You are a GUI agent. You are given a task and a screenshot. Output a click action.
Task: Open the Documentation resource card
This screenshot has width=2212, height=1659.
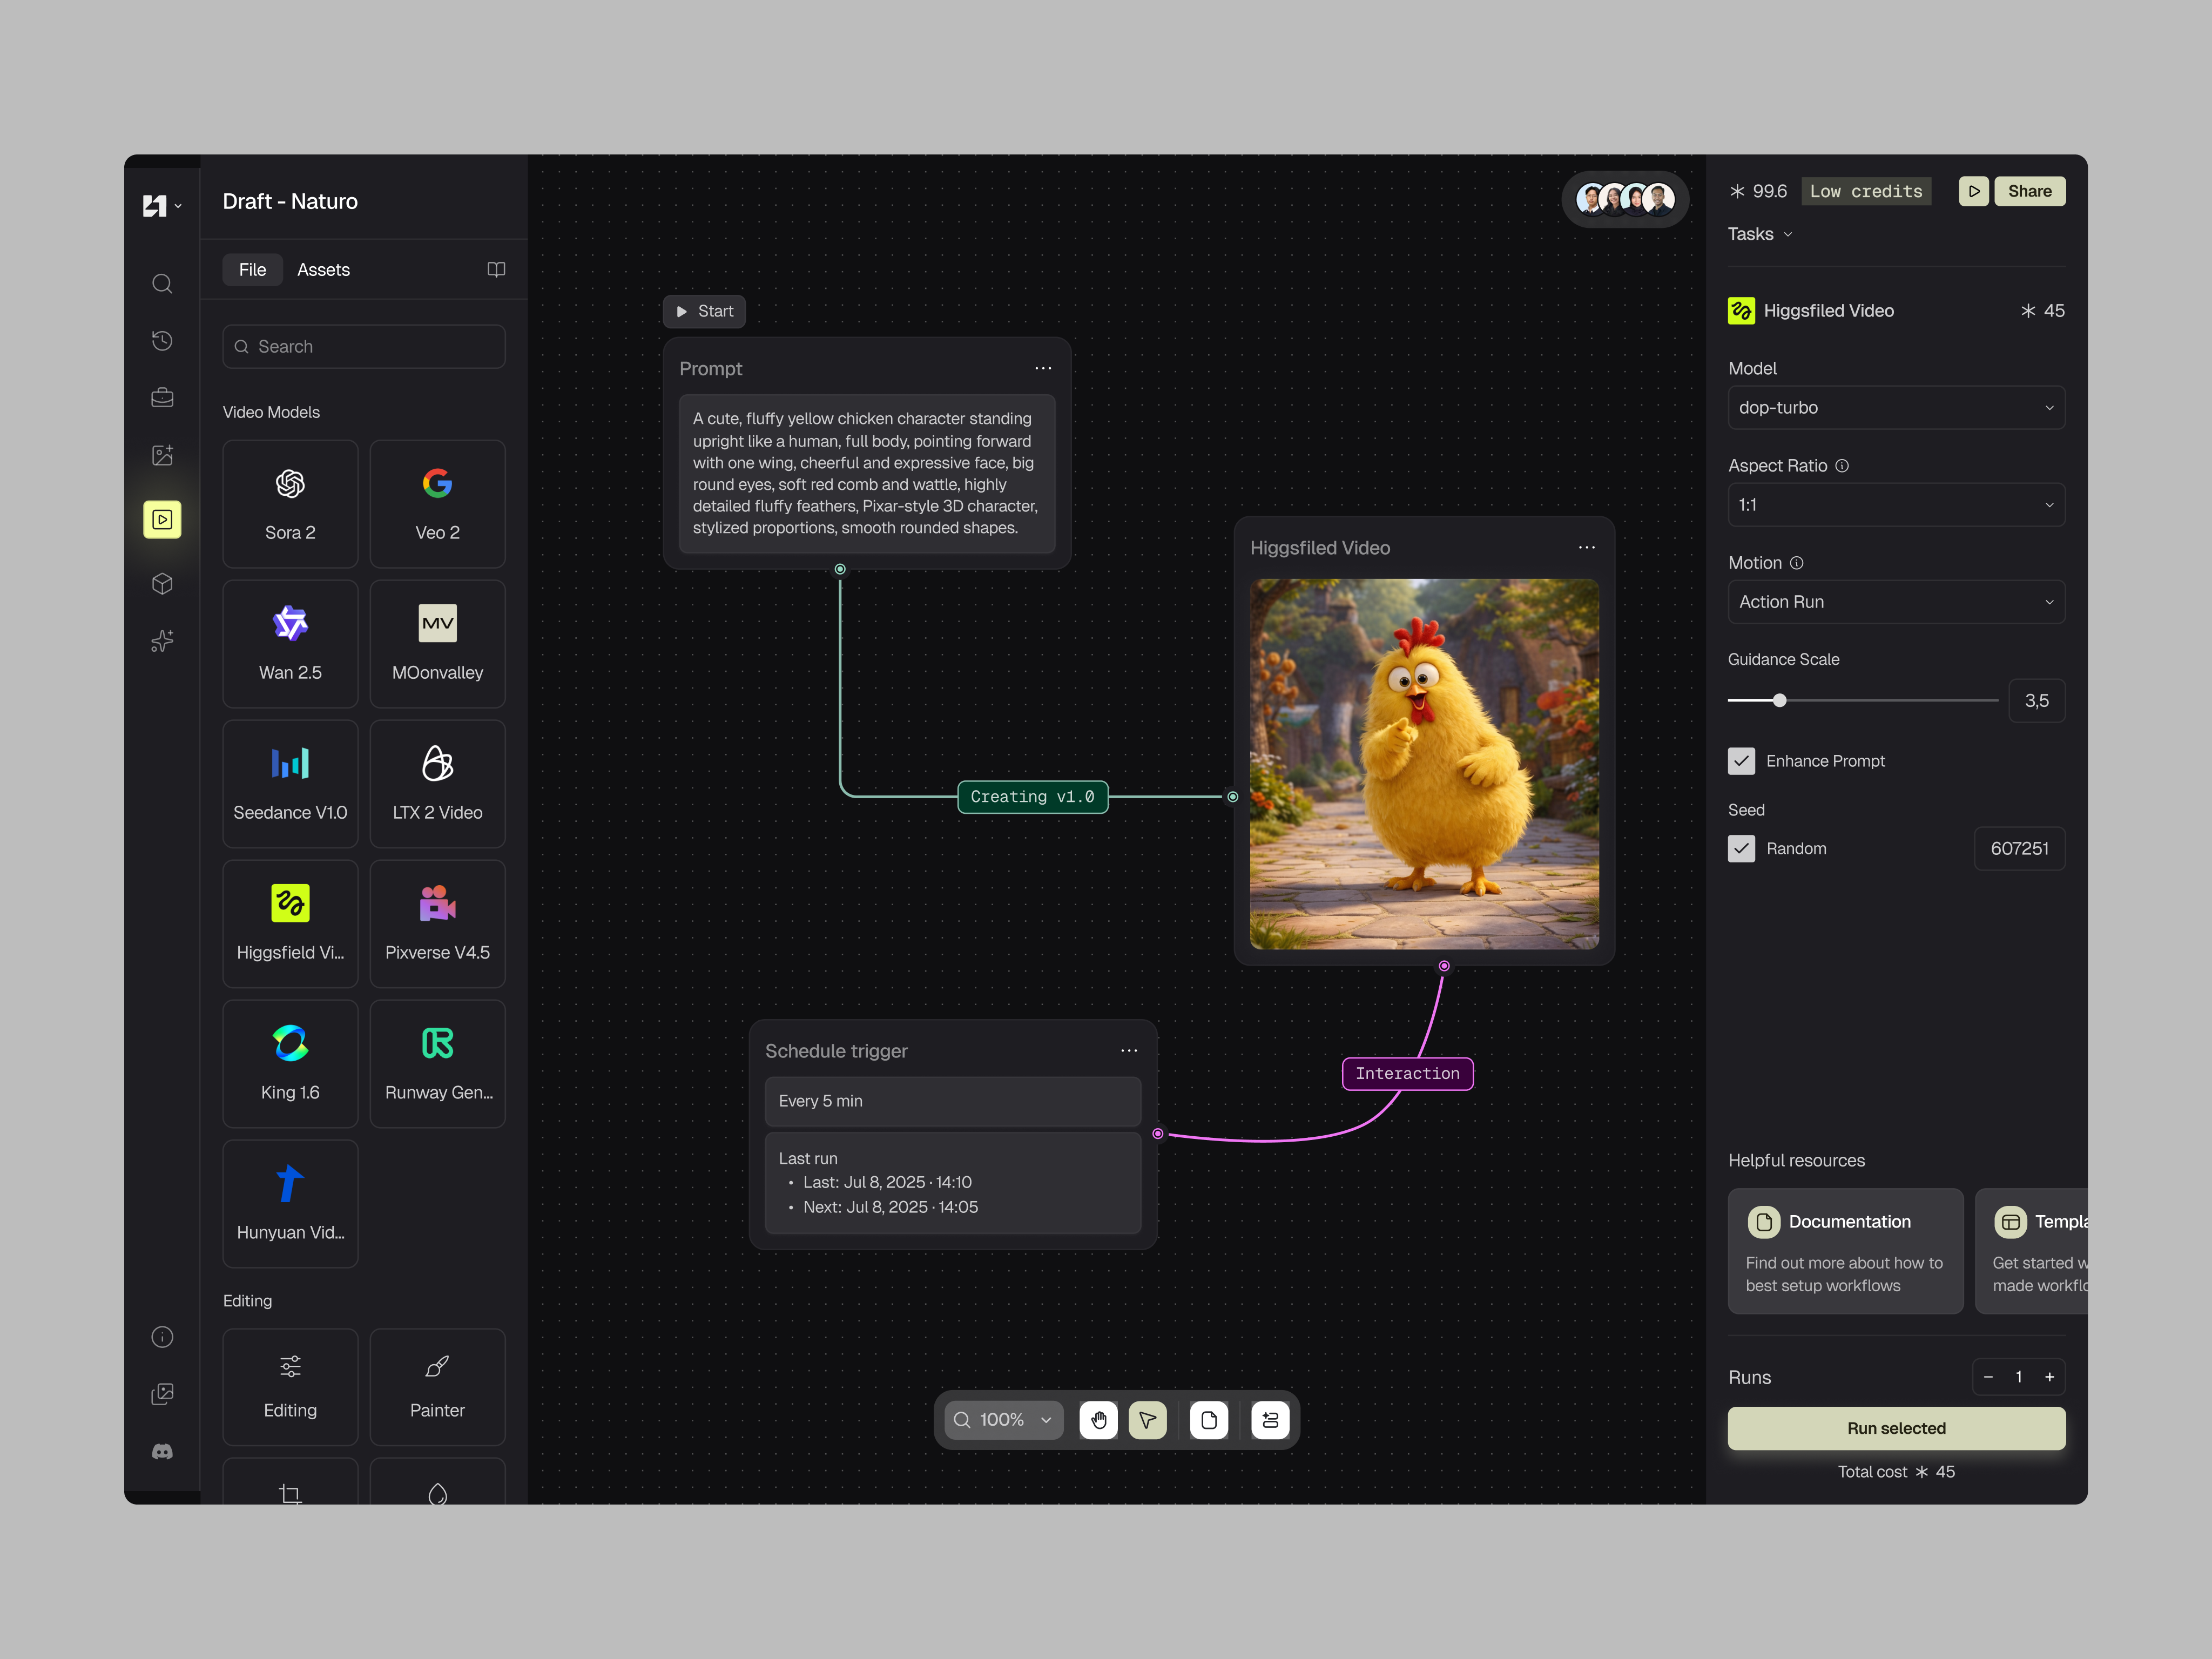coord(1845,1250)
